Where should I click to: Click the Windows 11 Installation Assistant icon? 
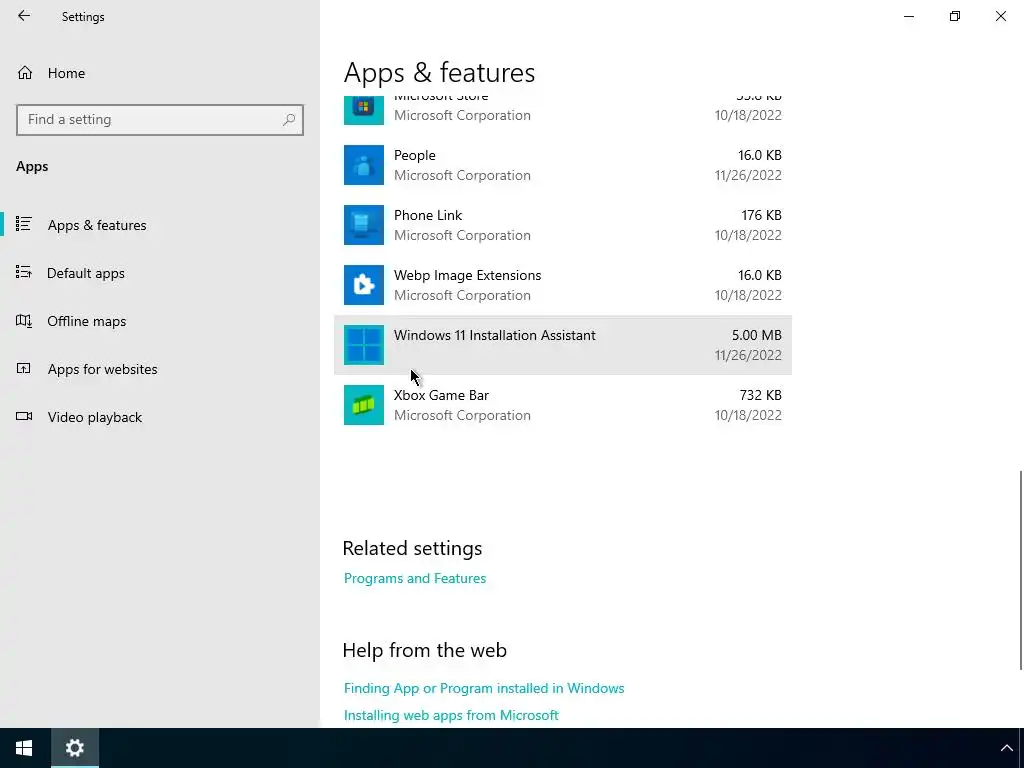click(364, 345)
